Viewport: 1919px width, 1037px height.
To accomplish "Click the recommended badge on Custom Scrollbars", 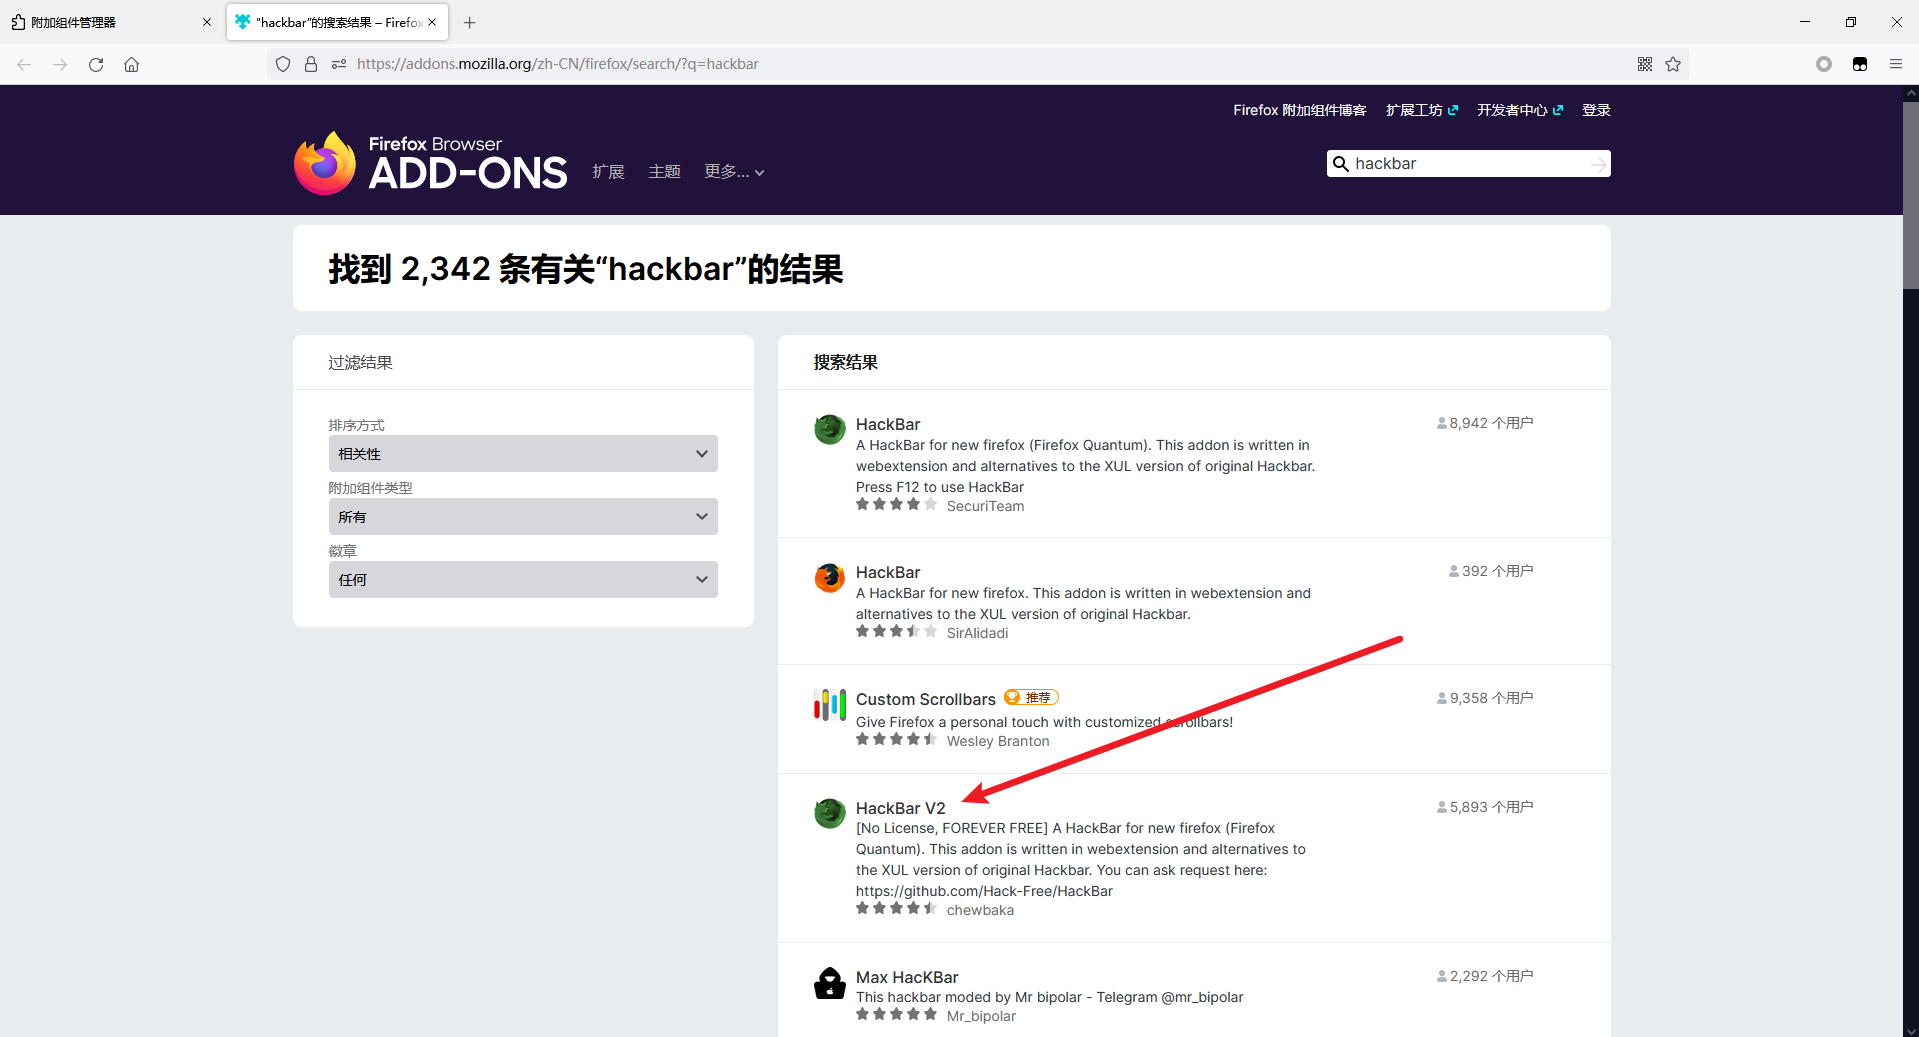I will (1031, 698).
